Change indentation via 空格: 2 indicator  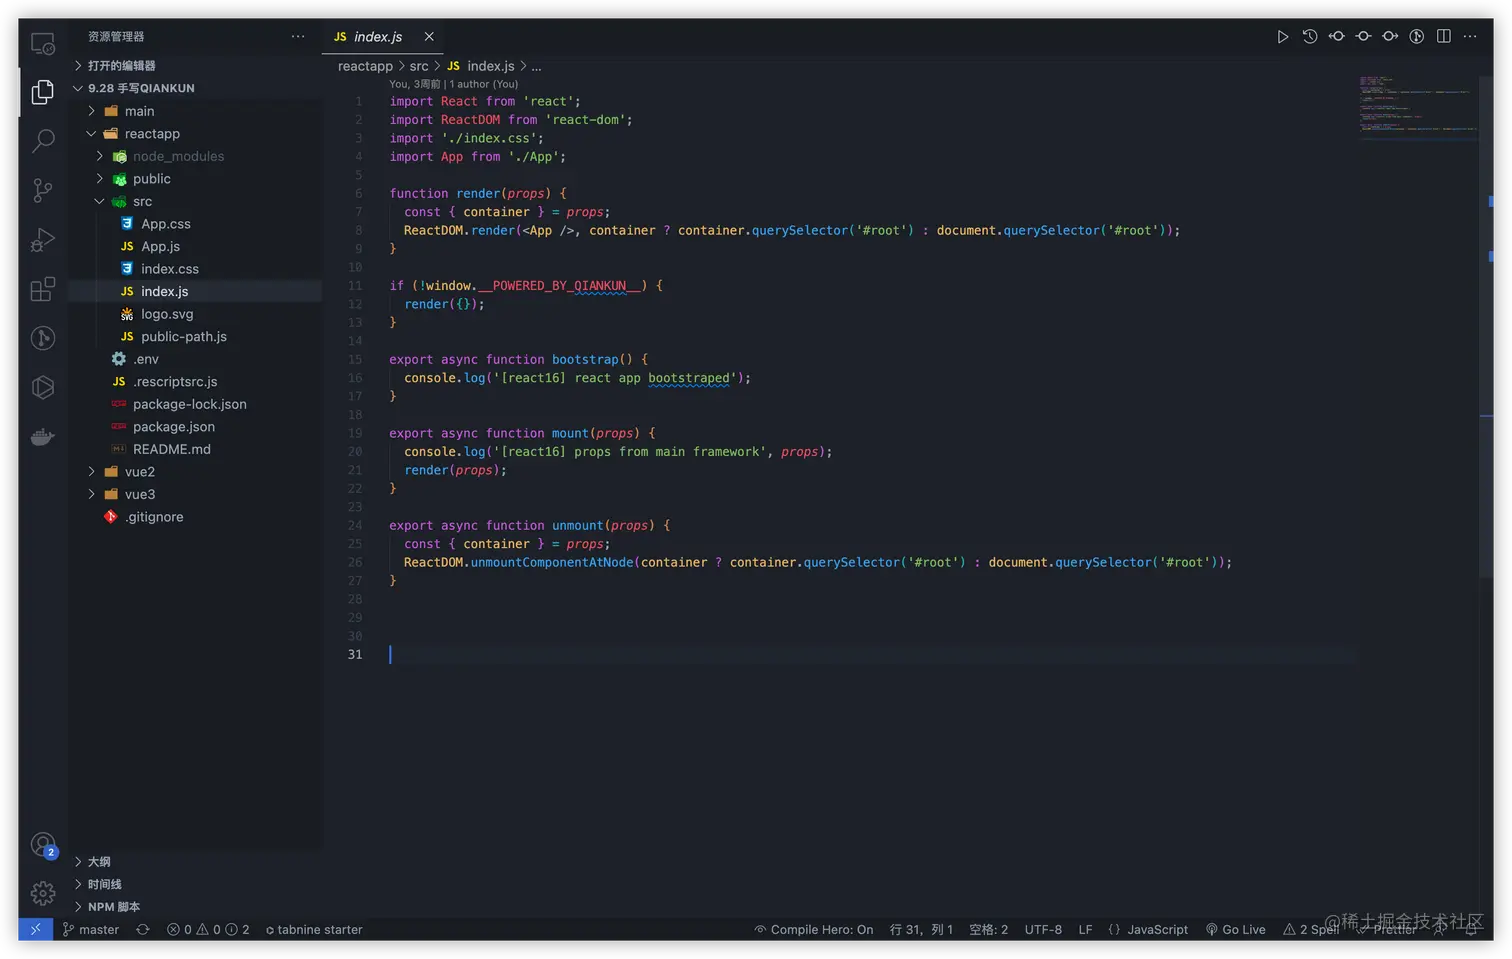click(x=988, y=929)
